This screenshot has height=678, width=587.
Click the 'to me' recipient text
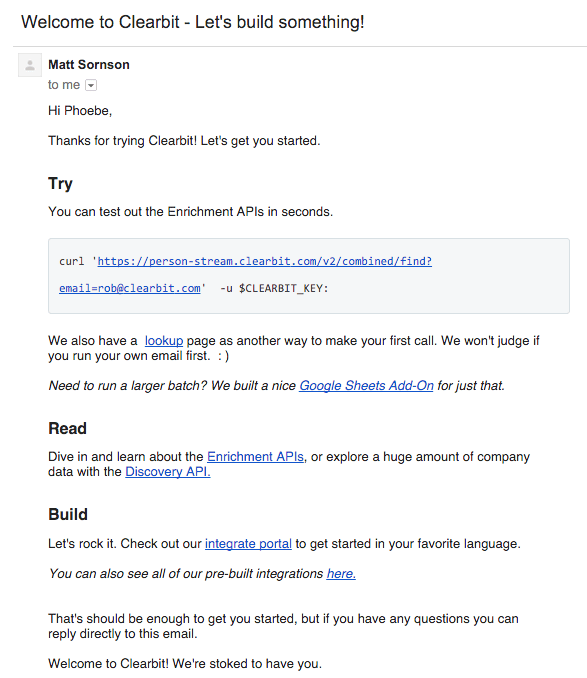point(64,85)
